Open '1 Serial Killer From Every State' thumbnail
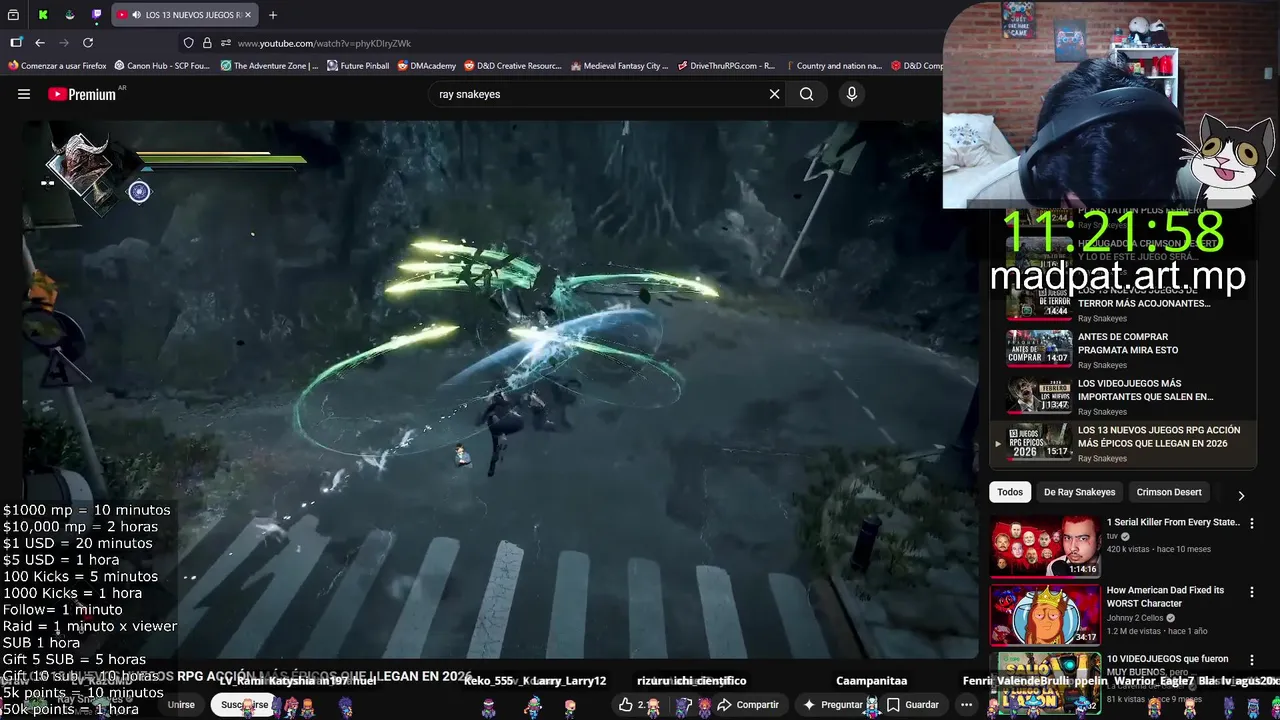Screen dimensions: 1280x720 (1044, 546)
